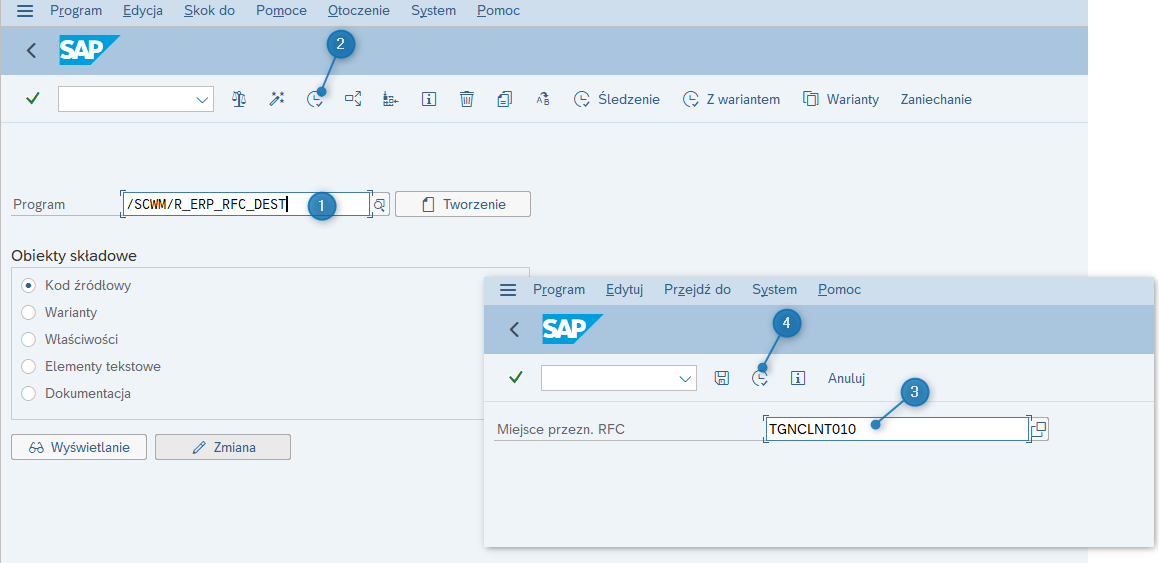The width and height of the screenshot is (1159, 563).
Task: Click the balance-scale check icon in toolbar
Action: click(239, 99)
